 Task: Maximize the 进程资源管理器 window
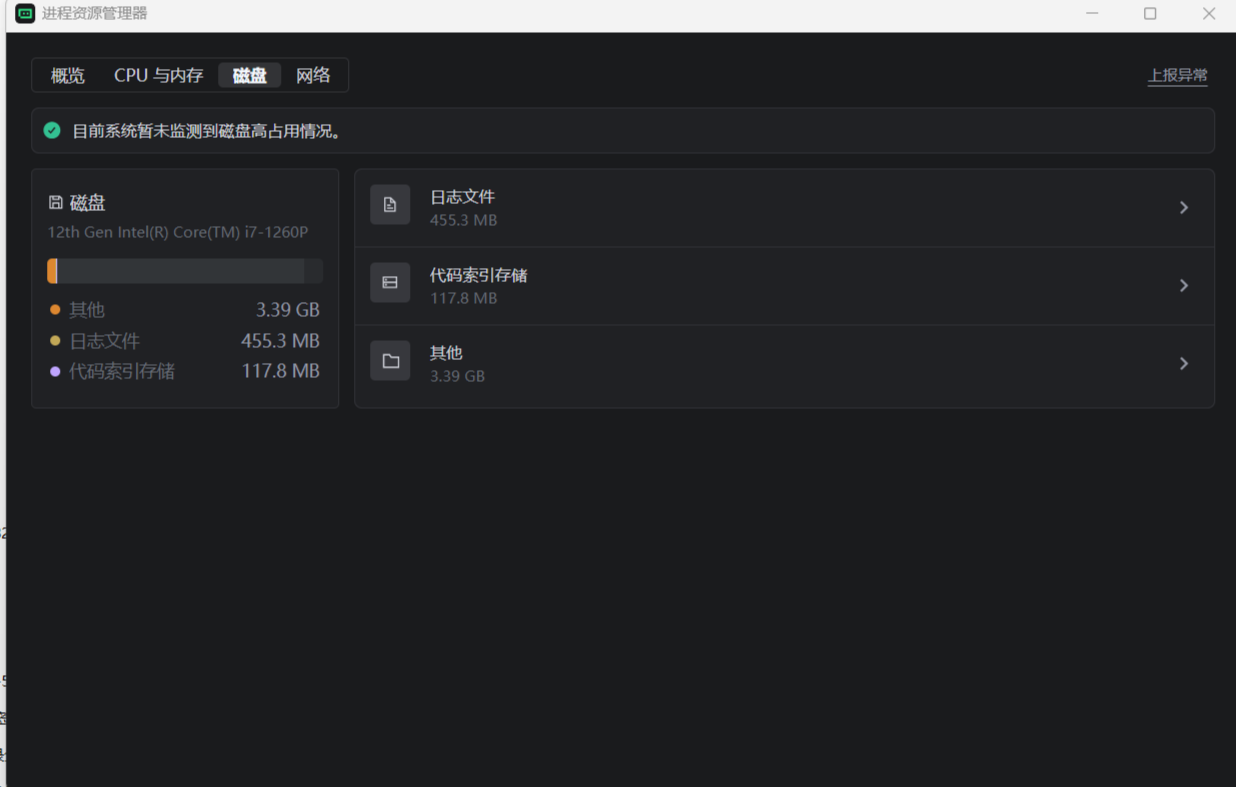coord(1150,14)
